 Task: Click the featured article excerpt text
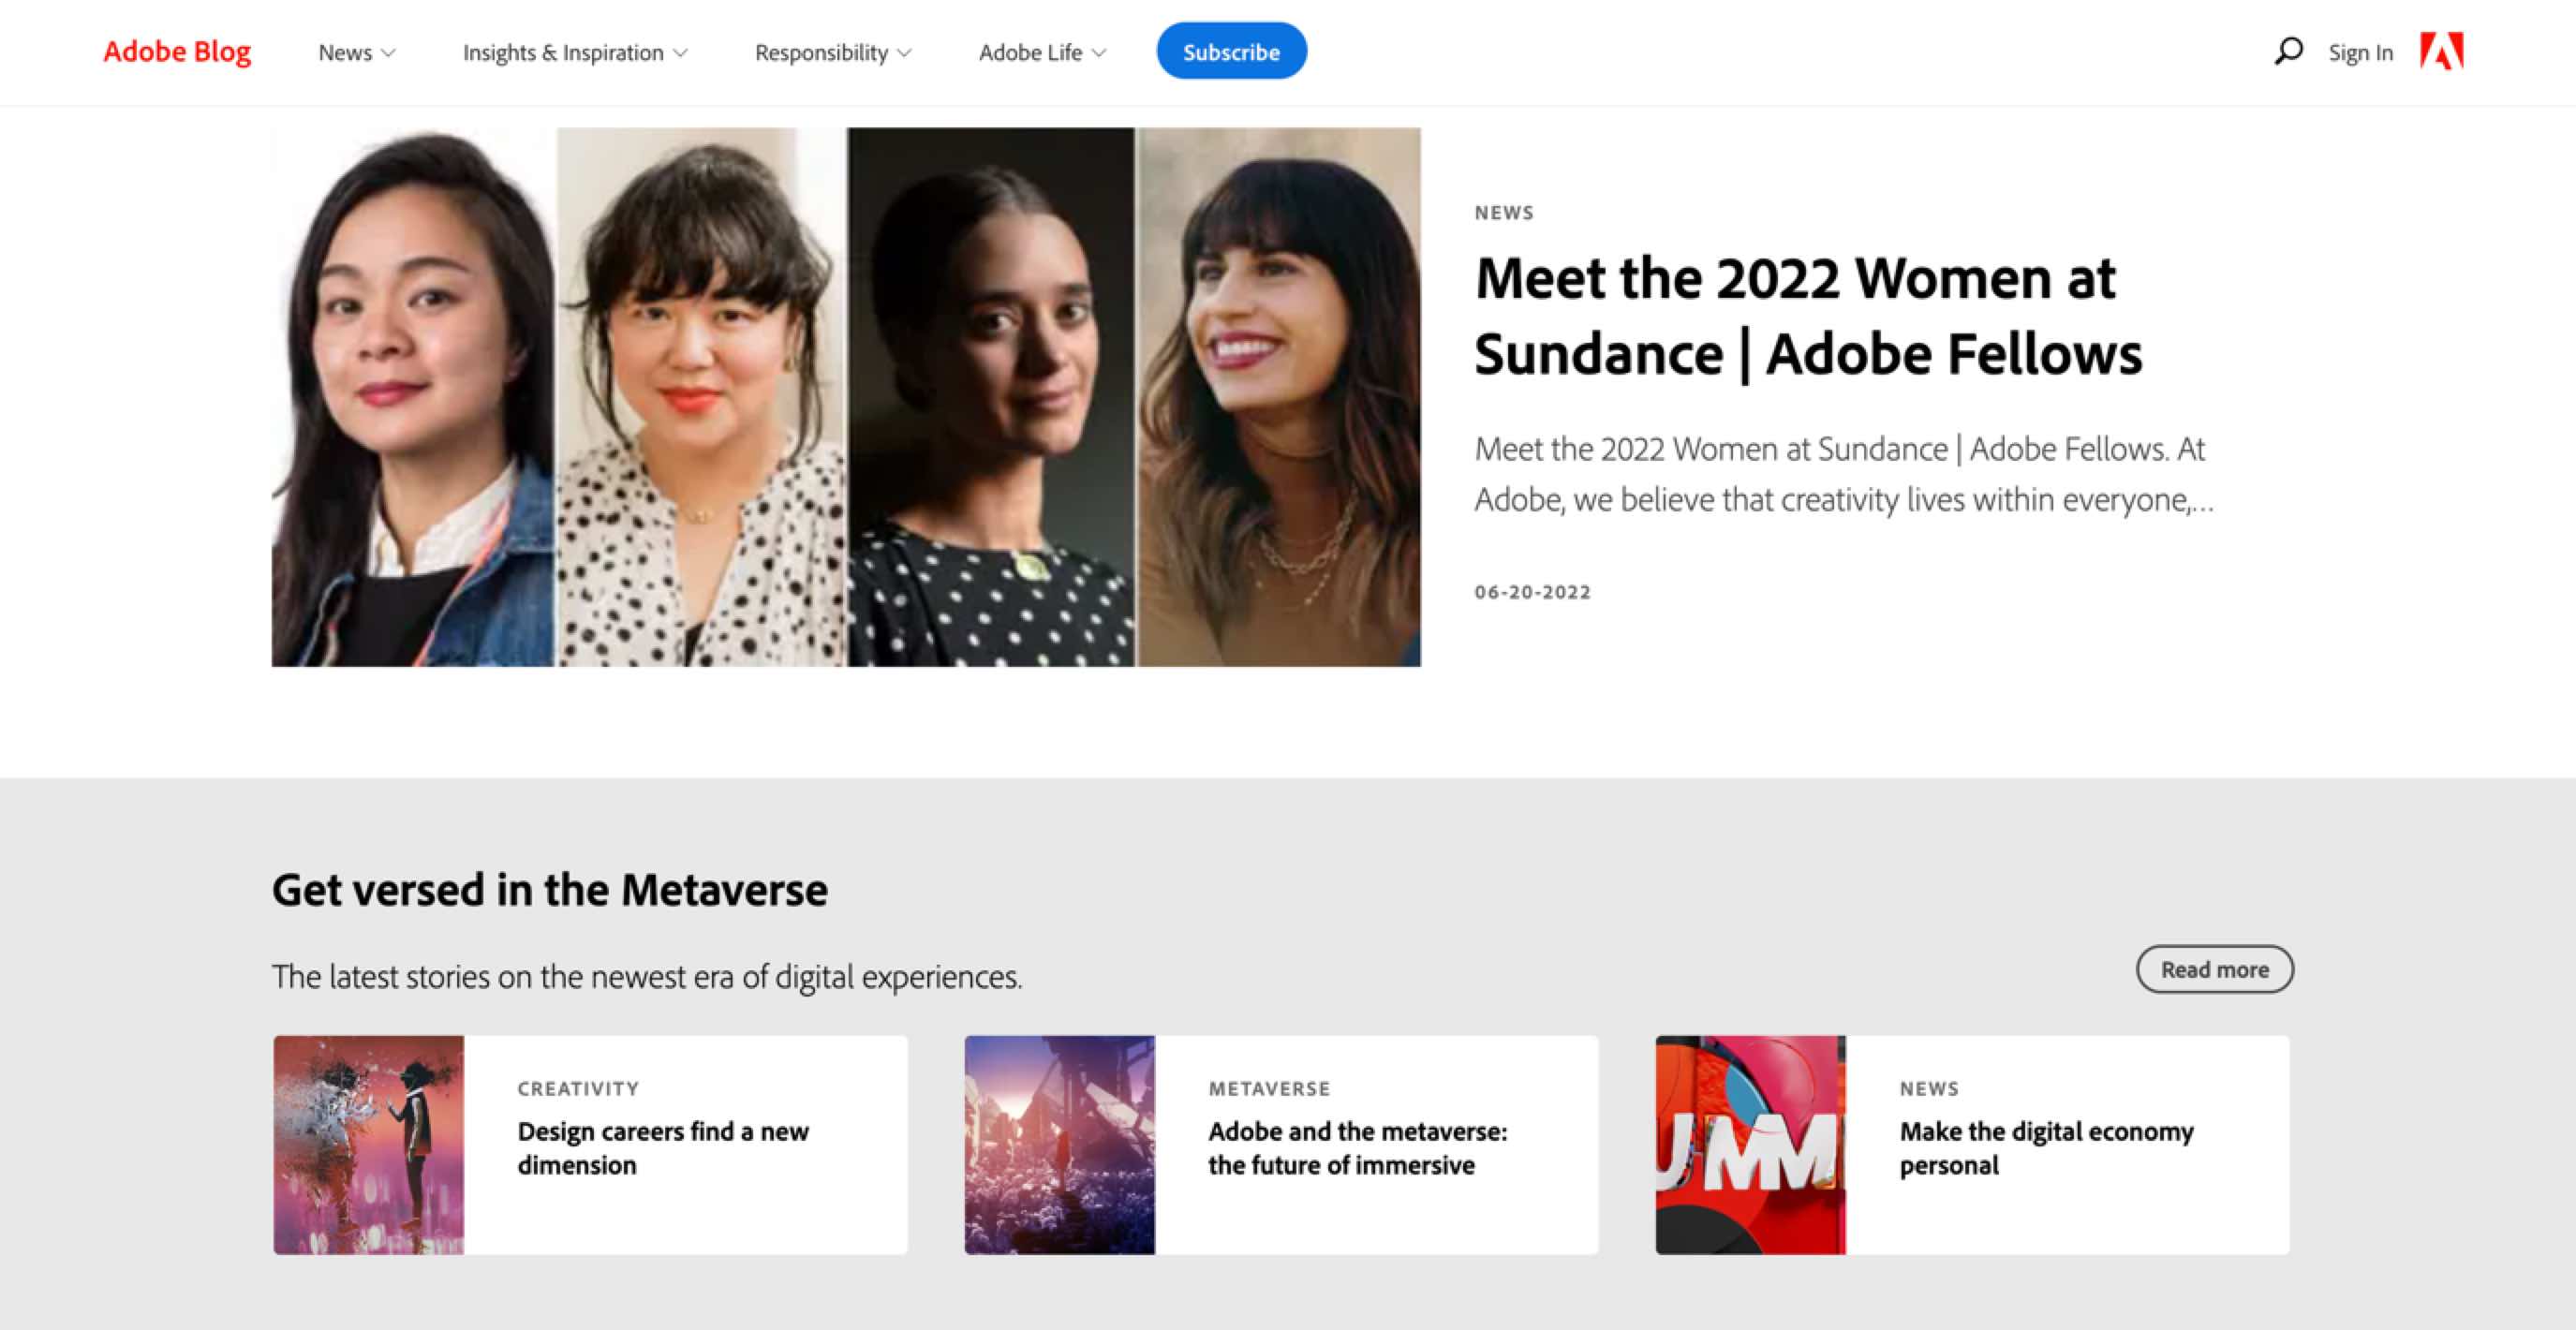pos(1843,474)
